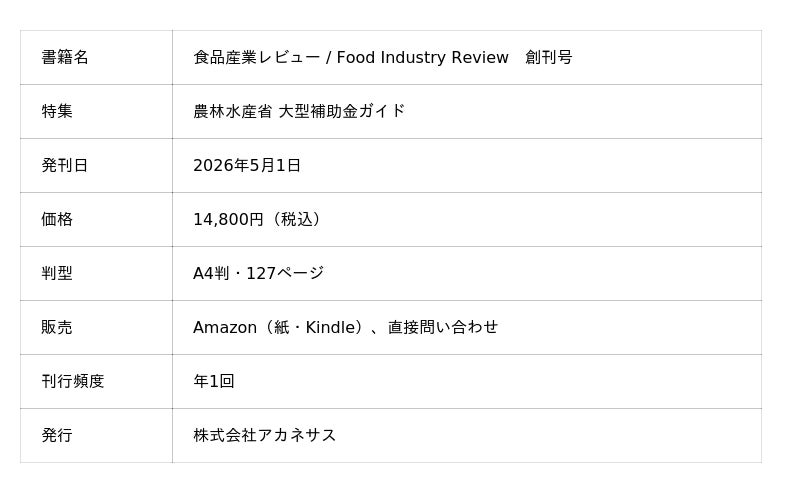
Task: Click the 特集 row label
Action: 57,111
